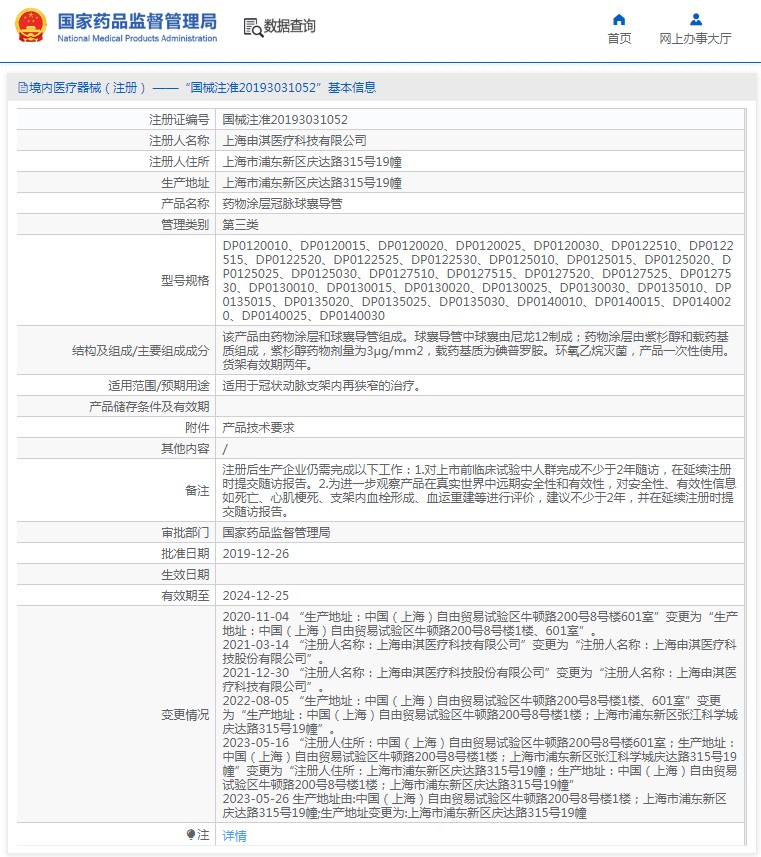Click the 生产地址 address value

tap(312, 183)
